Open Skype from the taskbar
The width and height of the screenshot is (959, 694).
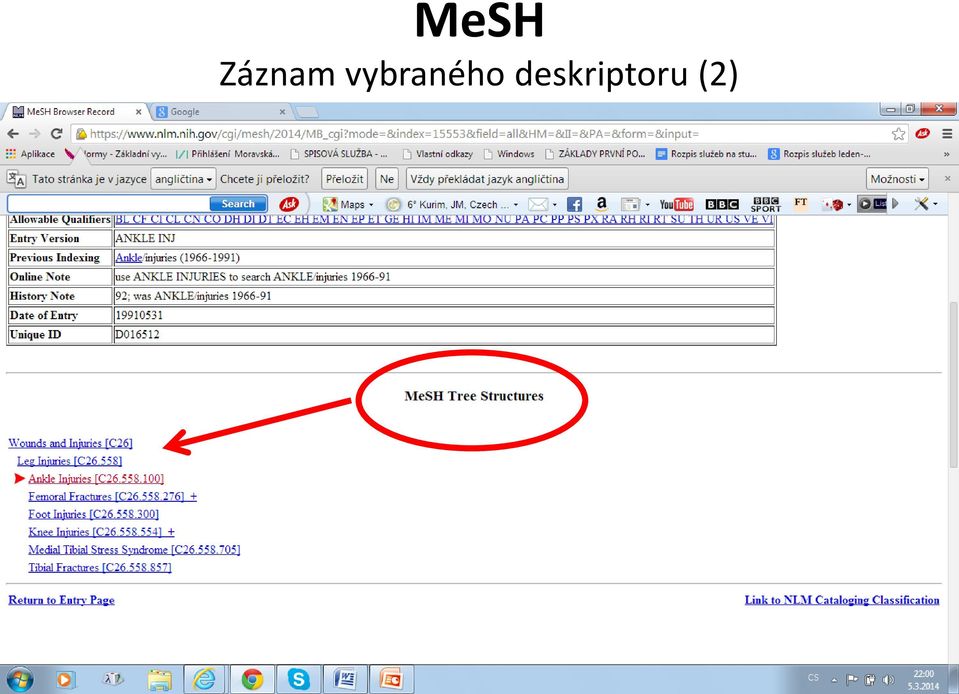pos(299,679)
